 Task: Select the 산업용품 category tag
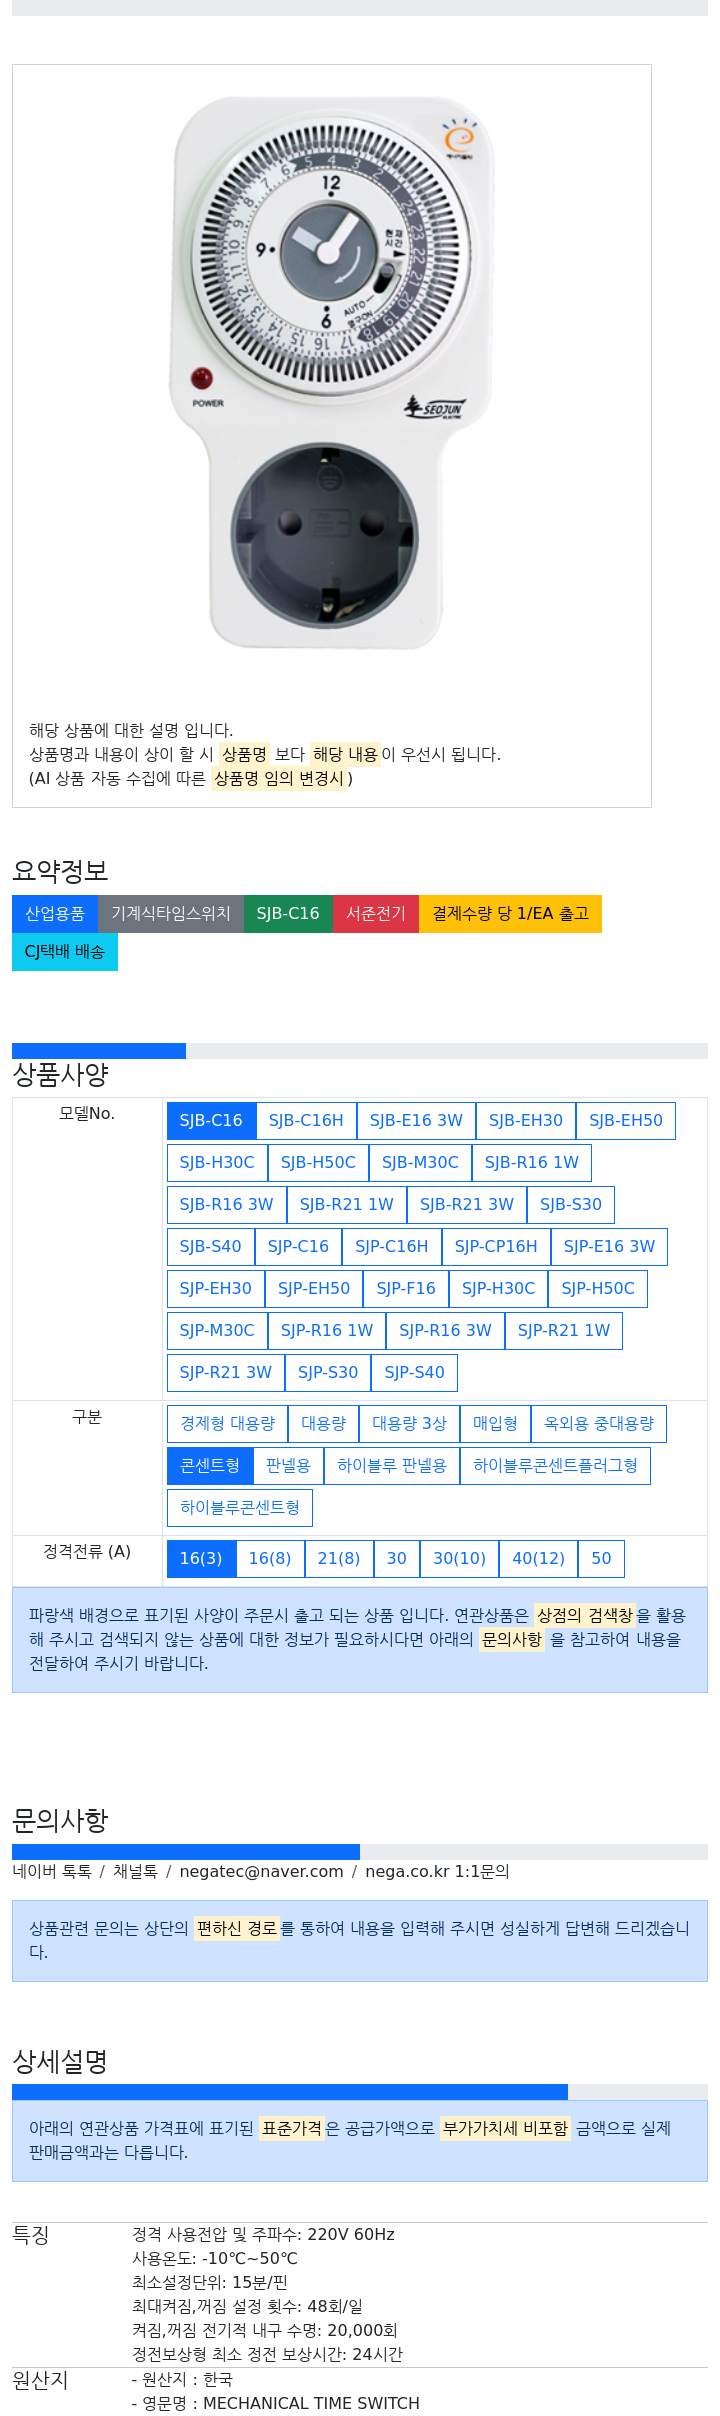(55, 914)
